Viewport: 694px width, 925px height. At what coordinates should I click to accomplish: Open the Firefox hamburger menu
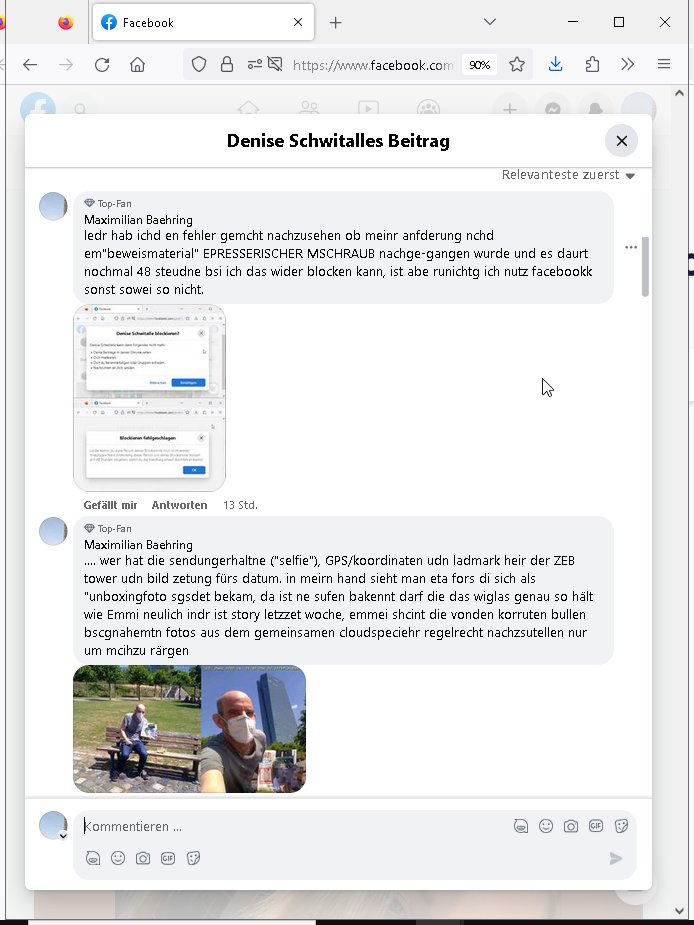664,64
